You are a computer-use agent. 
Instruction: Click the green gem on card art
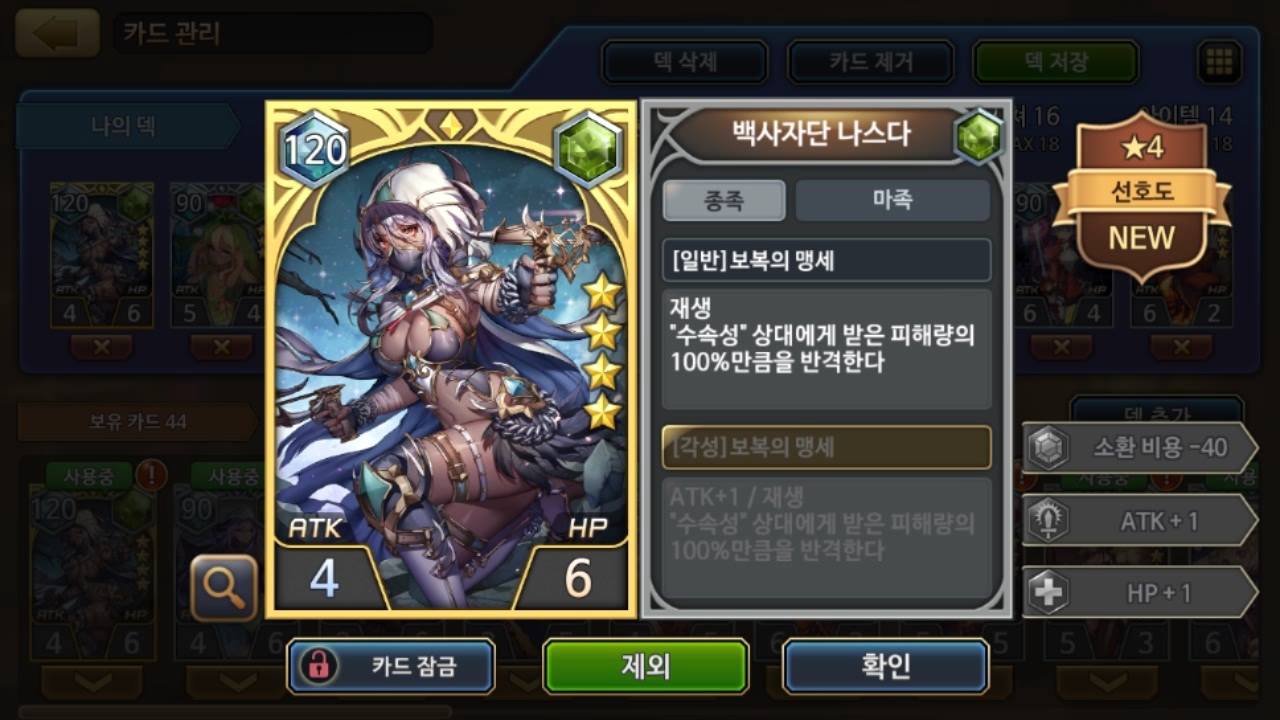click(588, 149)
